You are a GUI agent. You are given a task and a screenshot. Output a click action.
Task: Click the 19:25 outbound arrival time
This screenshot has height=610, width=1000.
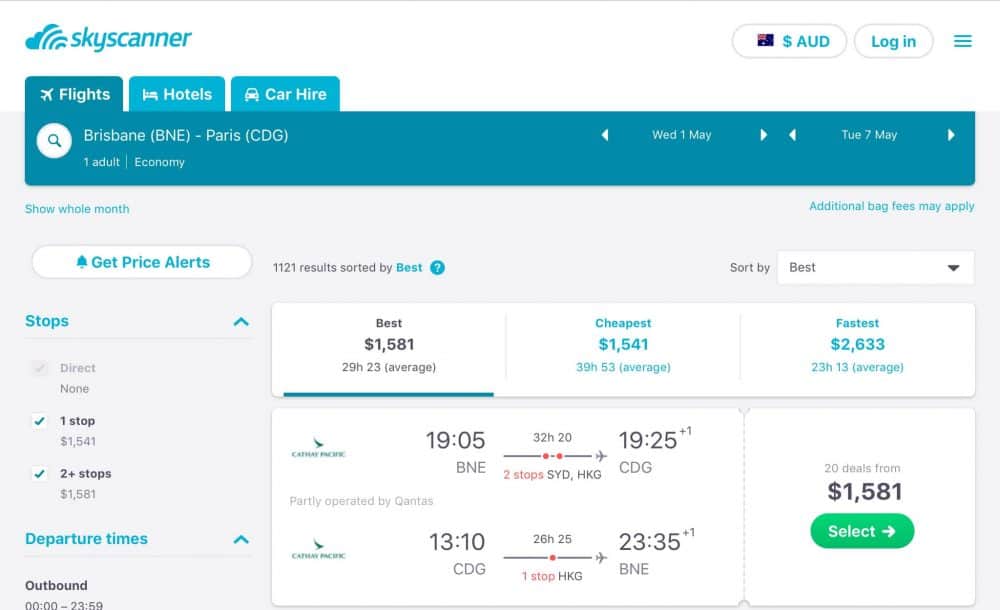tap(647, 440)
